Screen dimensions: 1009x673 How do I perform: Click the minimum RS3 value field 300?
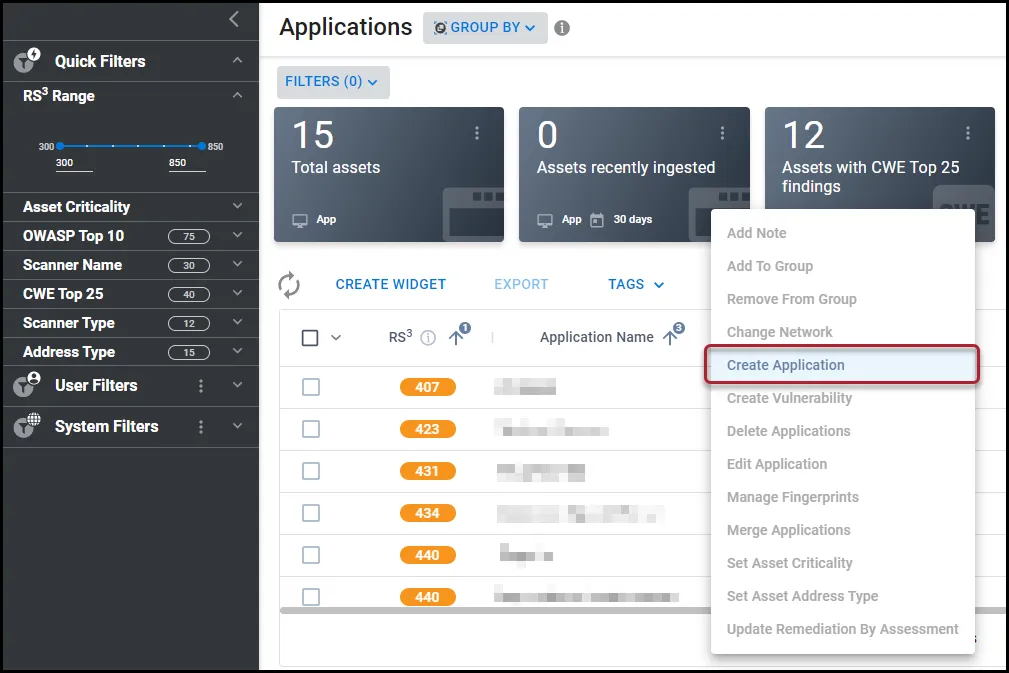[73, 163]
